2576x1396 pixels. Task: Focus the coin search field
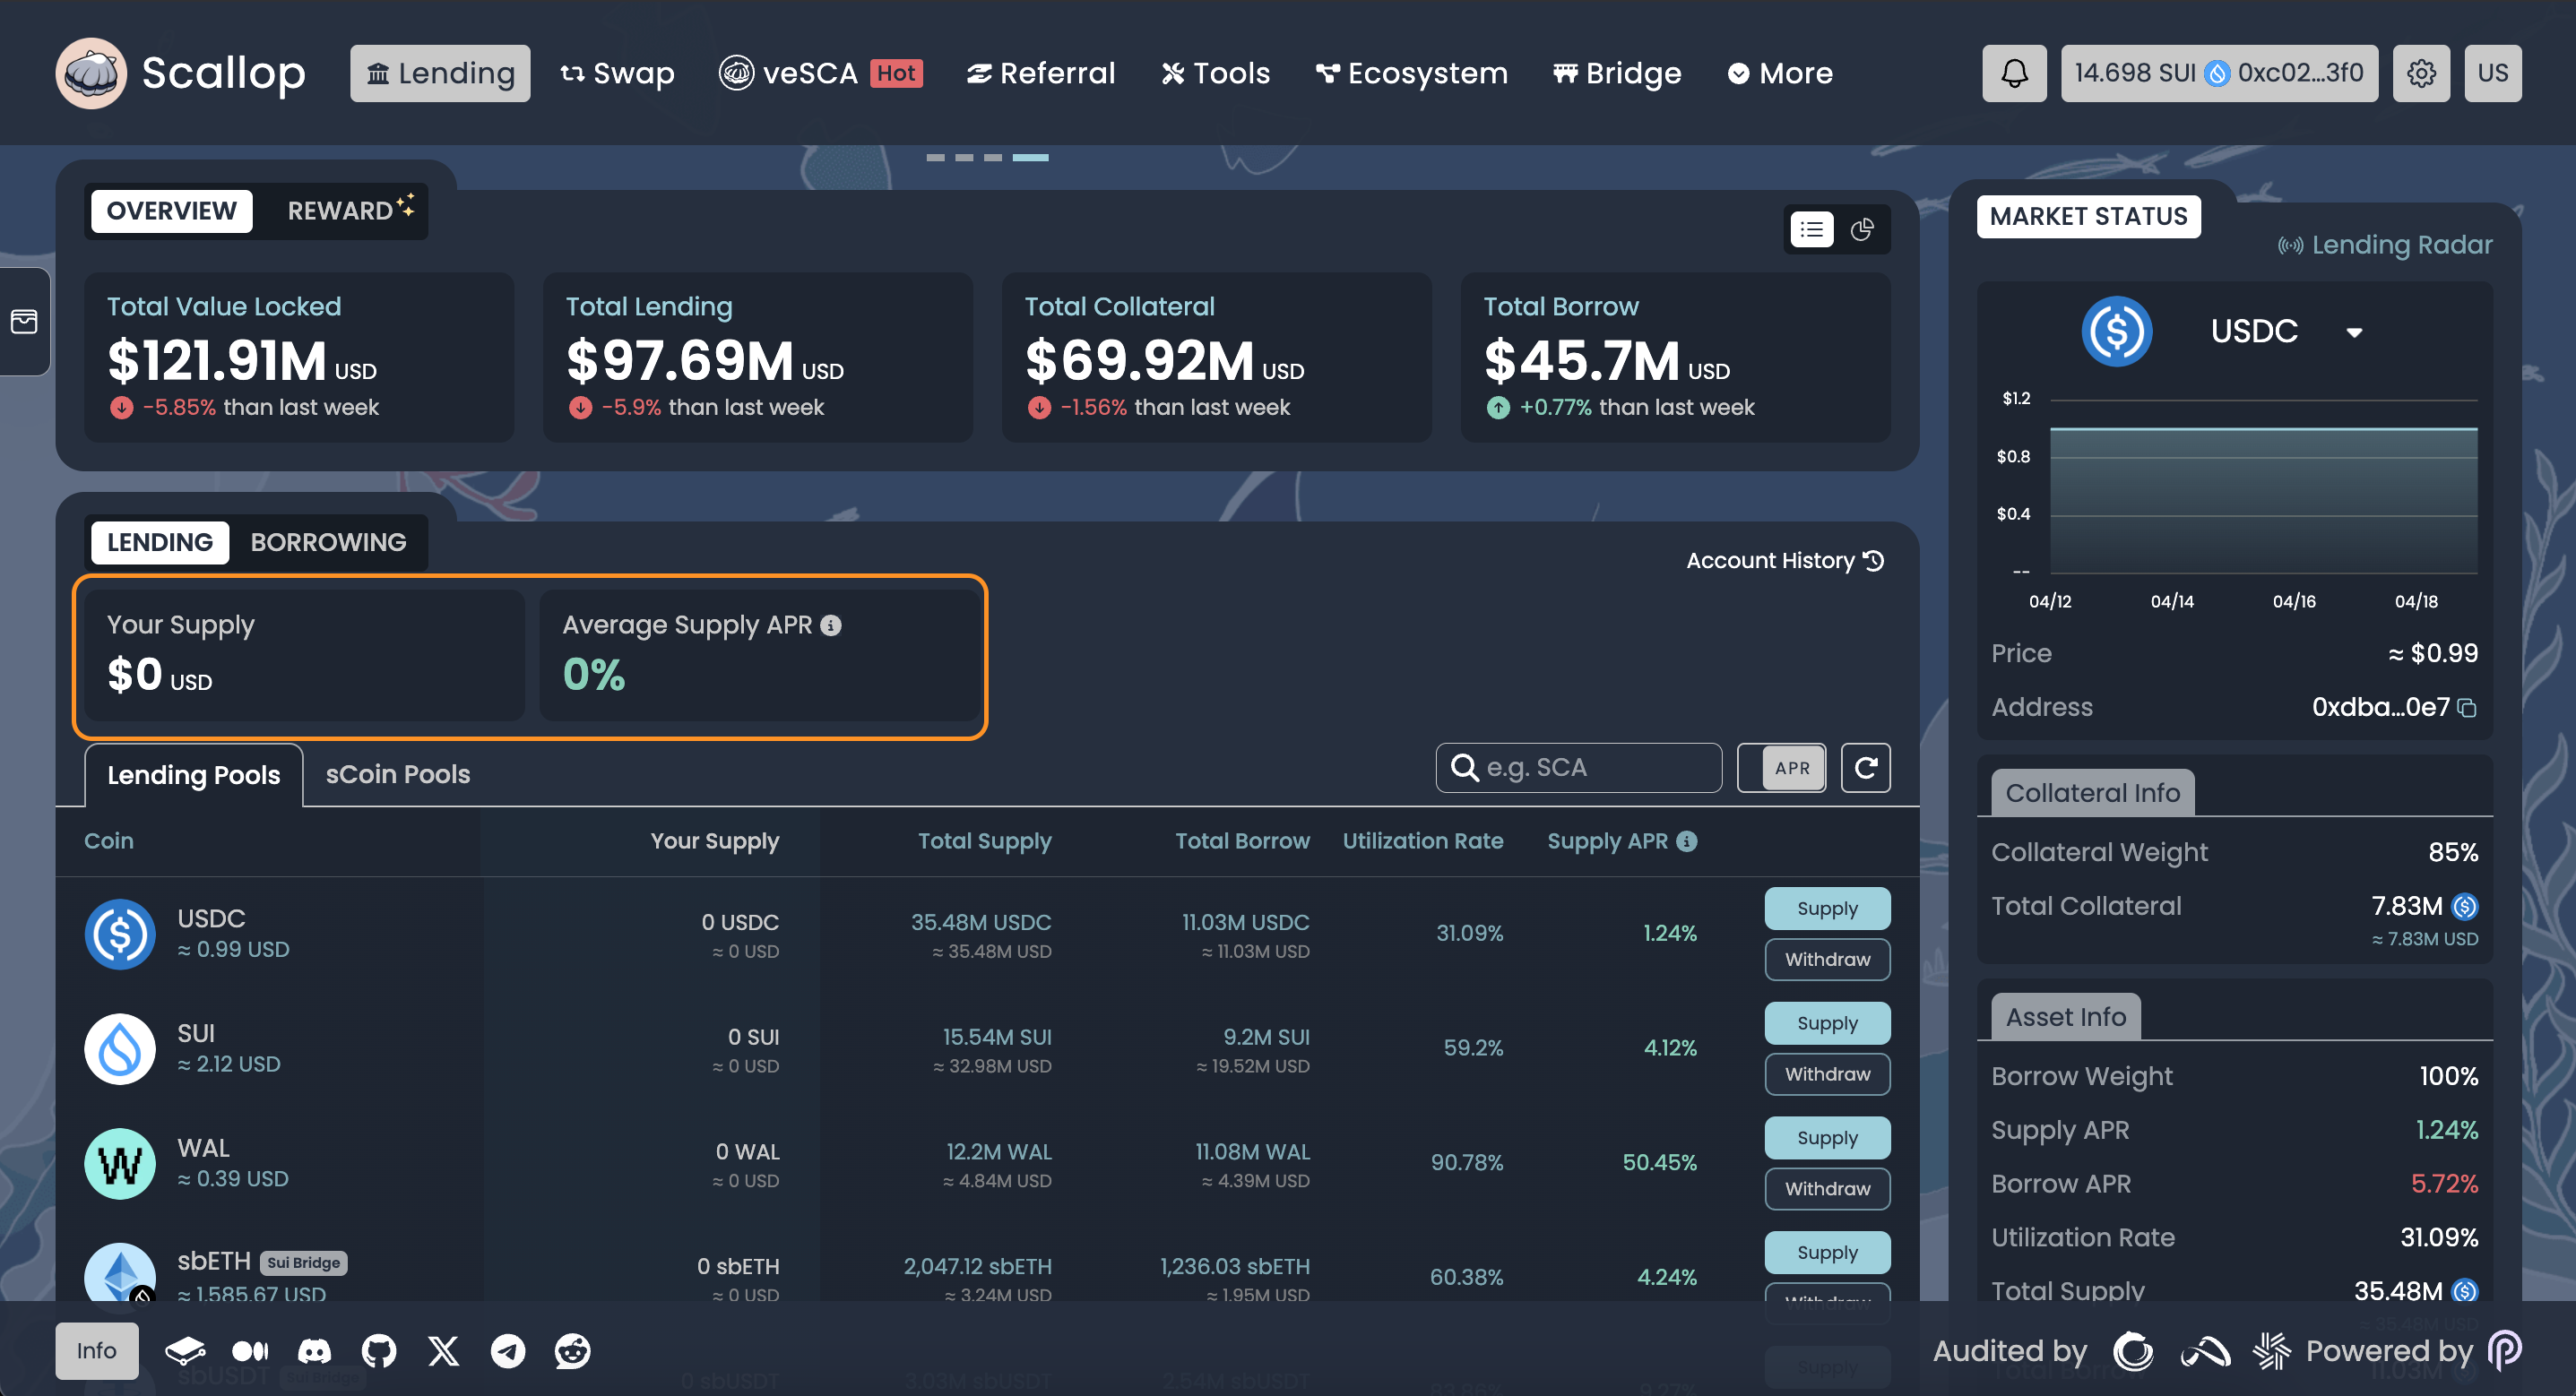coord(1578,767)
